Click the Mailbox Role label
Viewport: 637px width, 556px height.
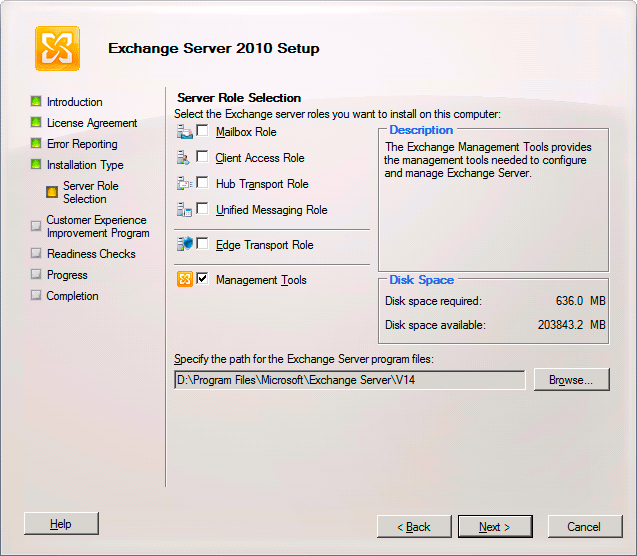click(x=246, y=132)
